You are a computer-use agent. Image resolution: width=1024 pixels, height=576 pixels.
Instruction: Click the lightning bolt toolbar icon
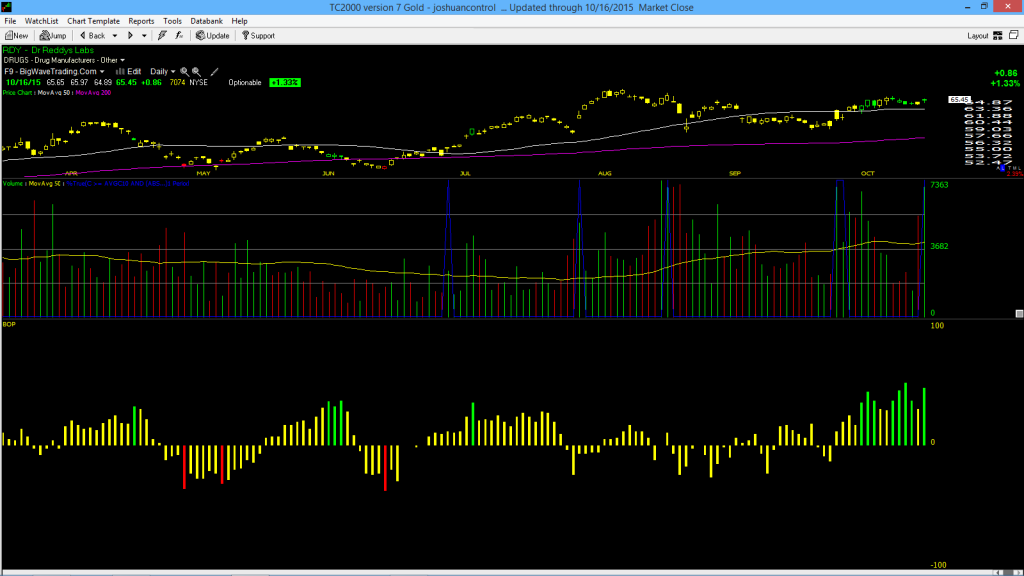pyautogui.click(x=162, y=36)
